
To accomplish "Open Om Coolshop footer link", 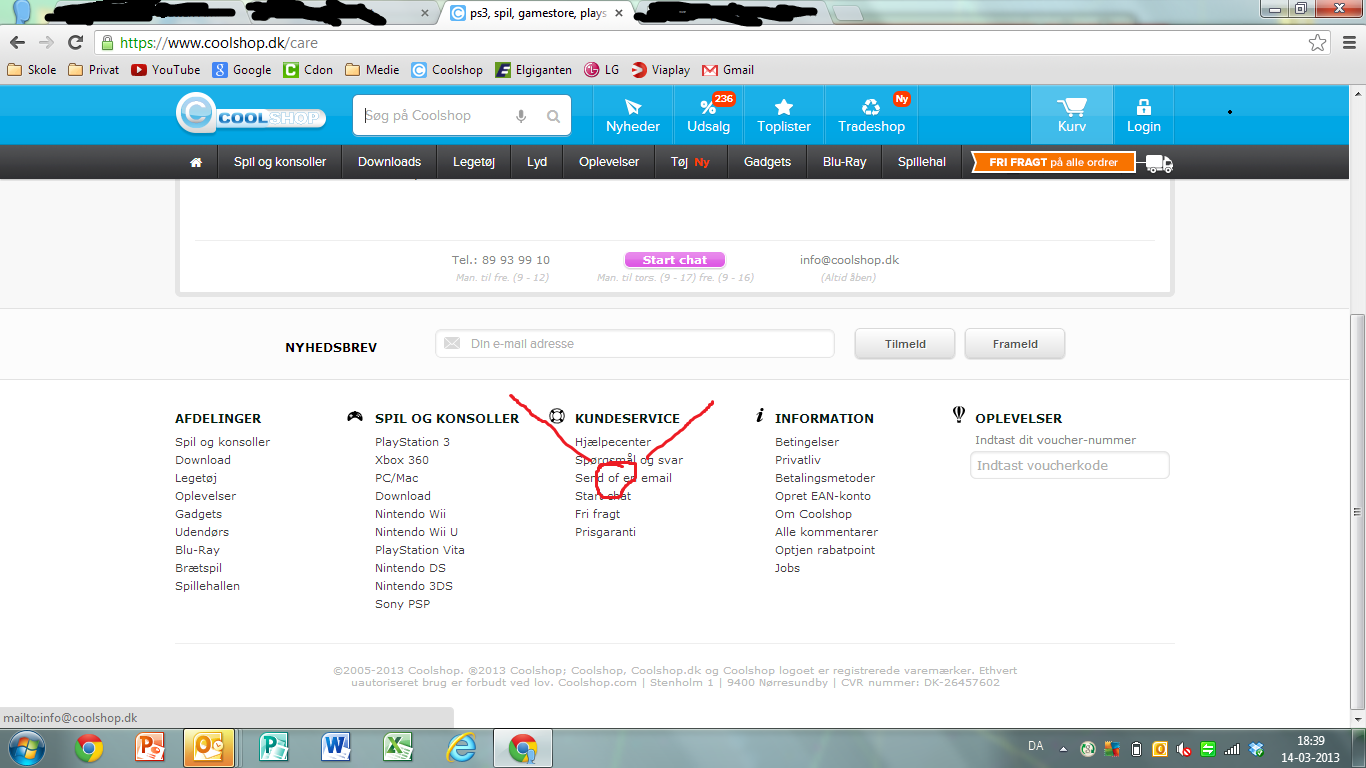I will click(x=813, y=514).
